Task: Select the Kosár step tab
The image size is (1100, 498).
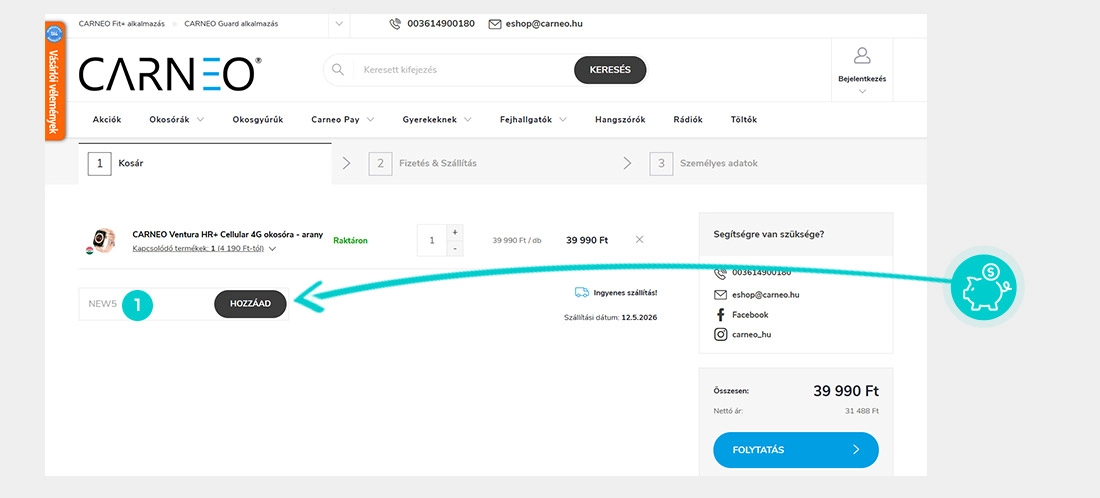Action: tap(205, 163)
